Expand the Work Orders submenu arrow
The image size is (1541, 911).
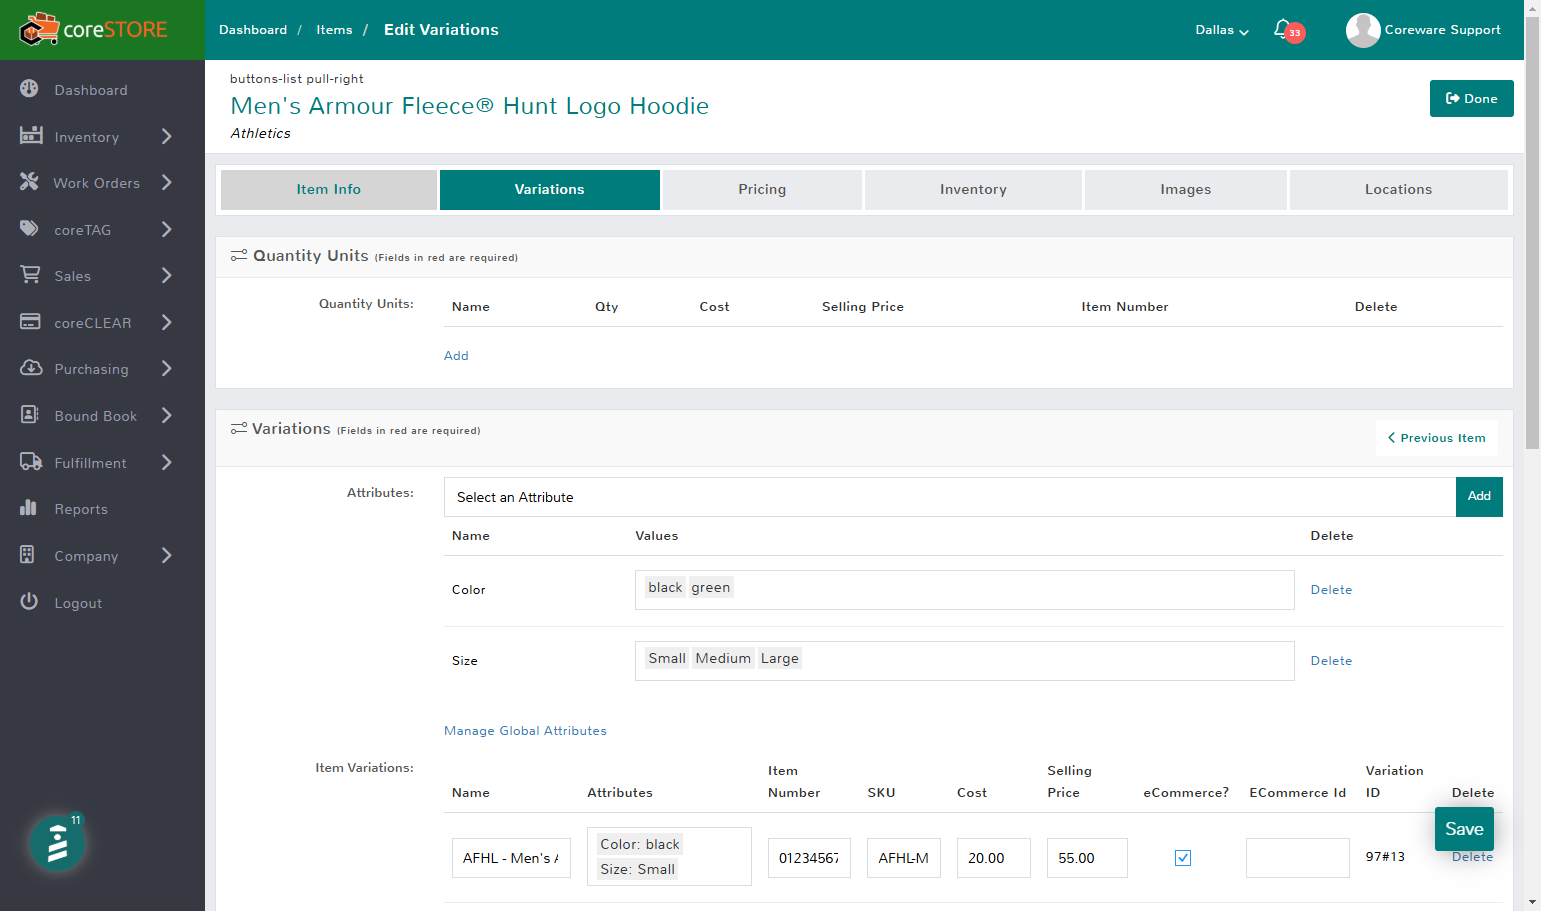click(167, 182)
